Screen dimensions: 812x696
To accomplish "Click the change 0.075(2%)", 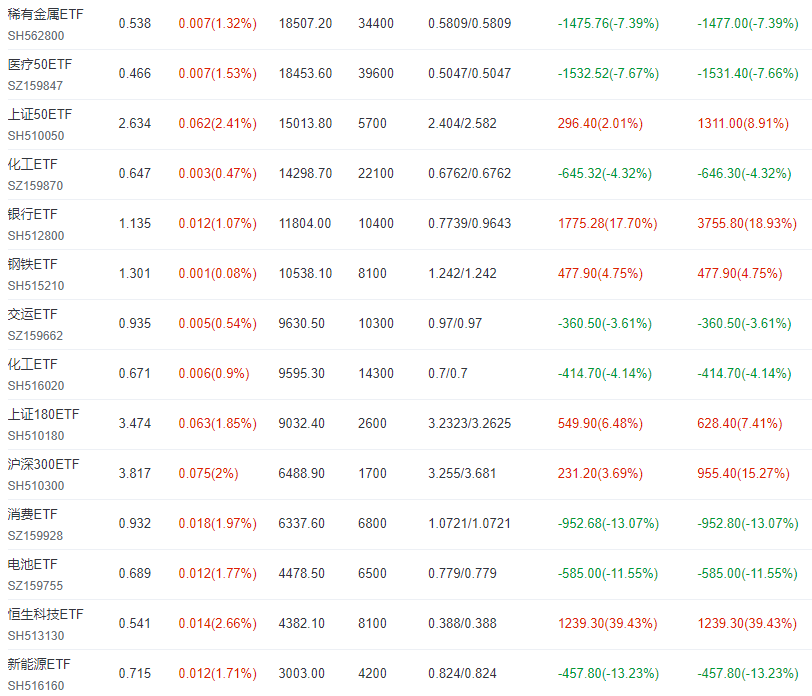I will click(208, 473).
